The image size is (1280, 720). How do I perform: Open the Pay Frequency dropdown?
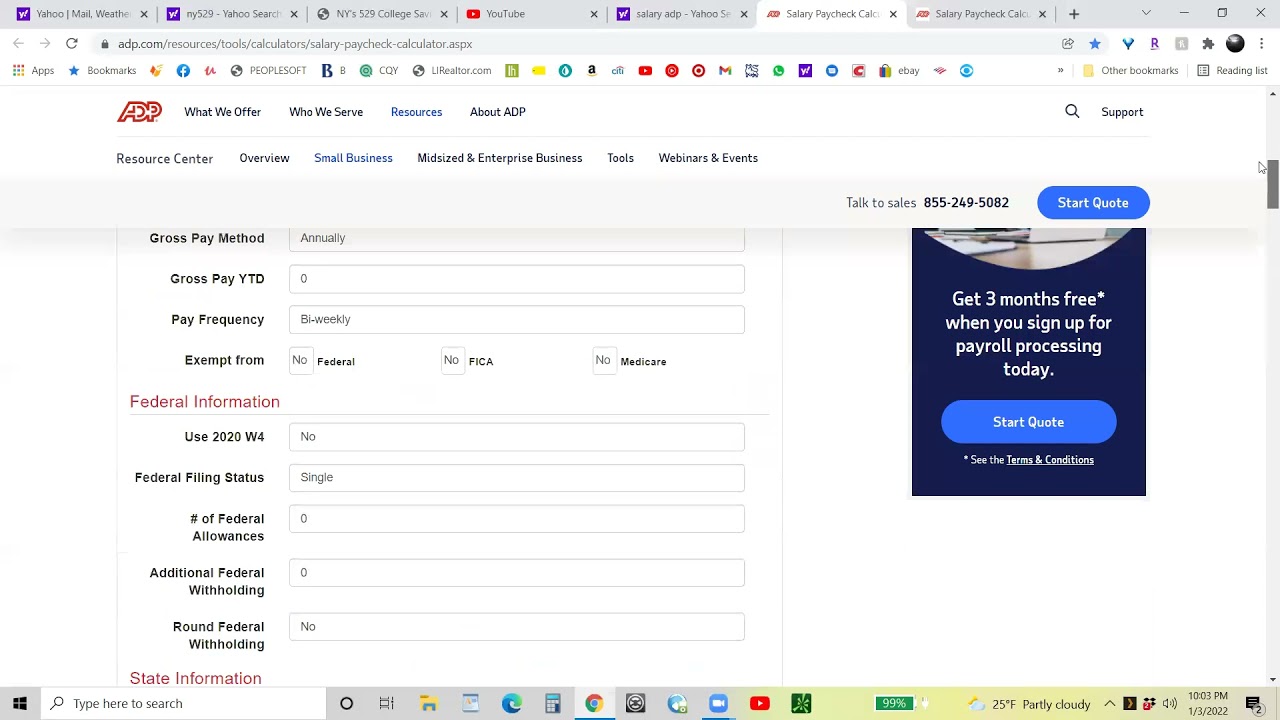pyautogui.click(x=517, y=319)
